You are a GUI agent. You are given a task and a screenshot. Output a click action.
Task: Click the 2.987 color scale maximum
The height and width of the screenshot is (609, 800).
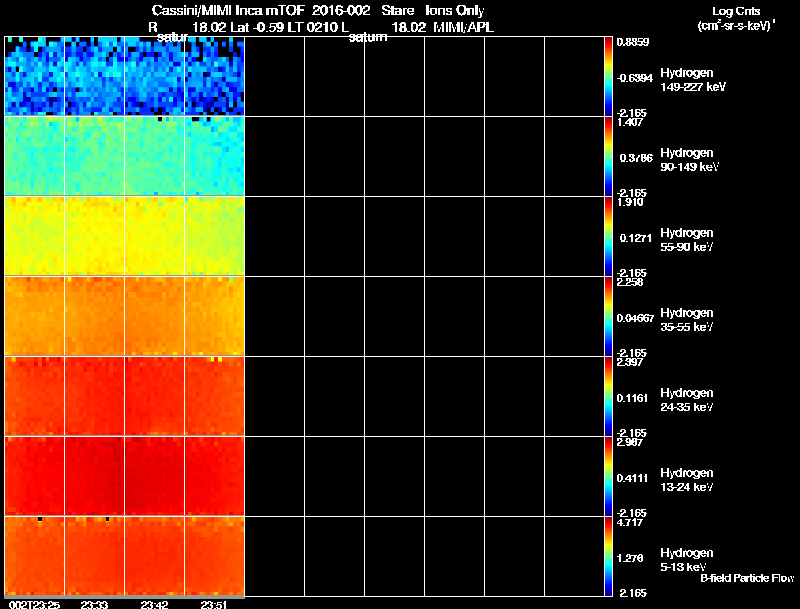(630, 442)
